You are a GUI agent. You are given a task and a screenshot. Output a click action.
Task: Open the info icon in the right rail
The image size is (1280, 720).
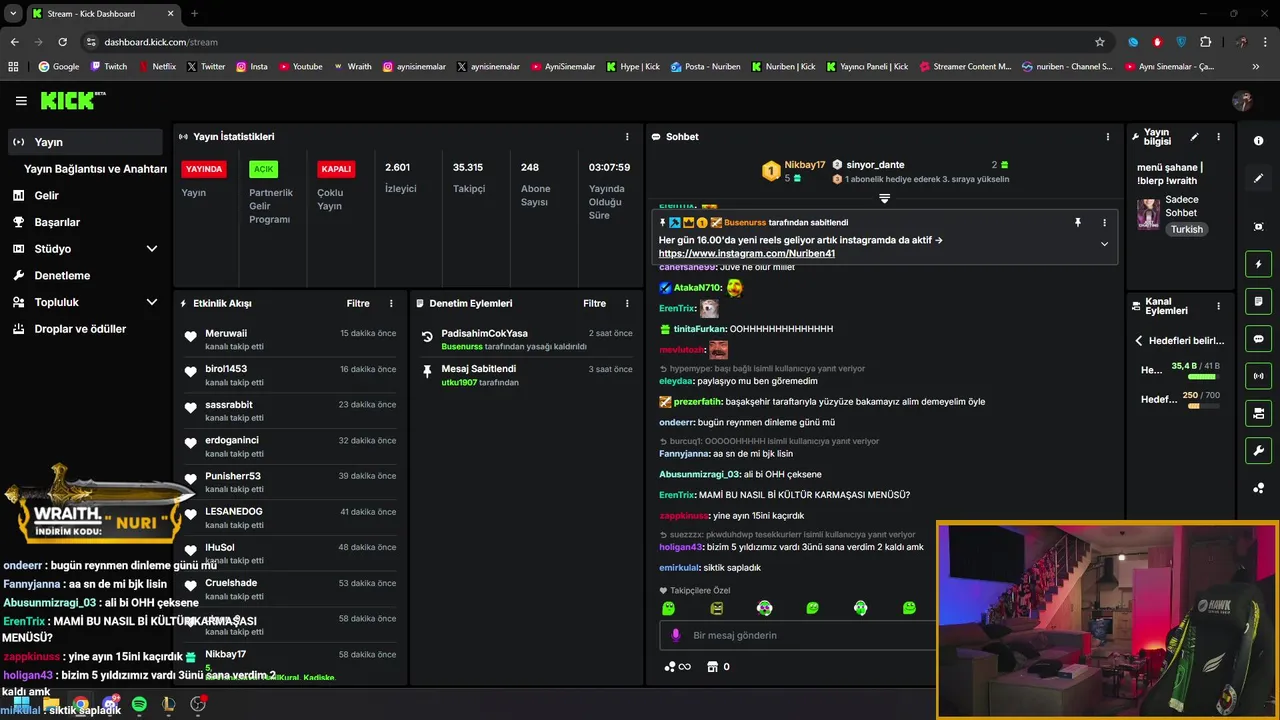(1258, 141)
